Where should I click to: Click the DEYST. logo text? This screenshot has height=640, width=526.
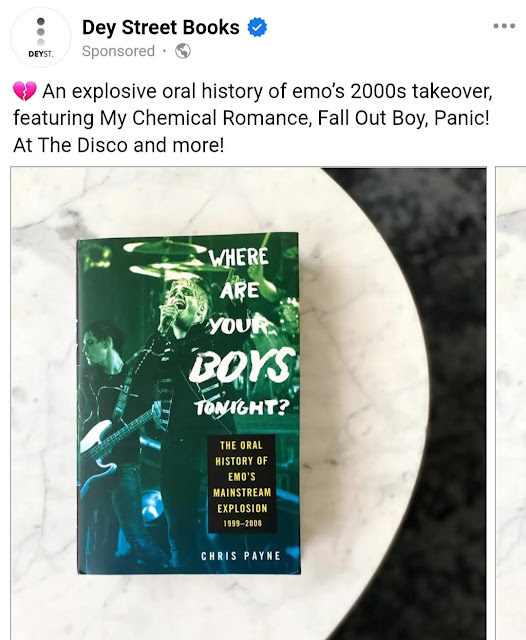pyautogui.click(x=41, y=54)
